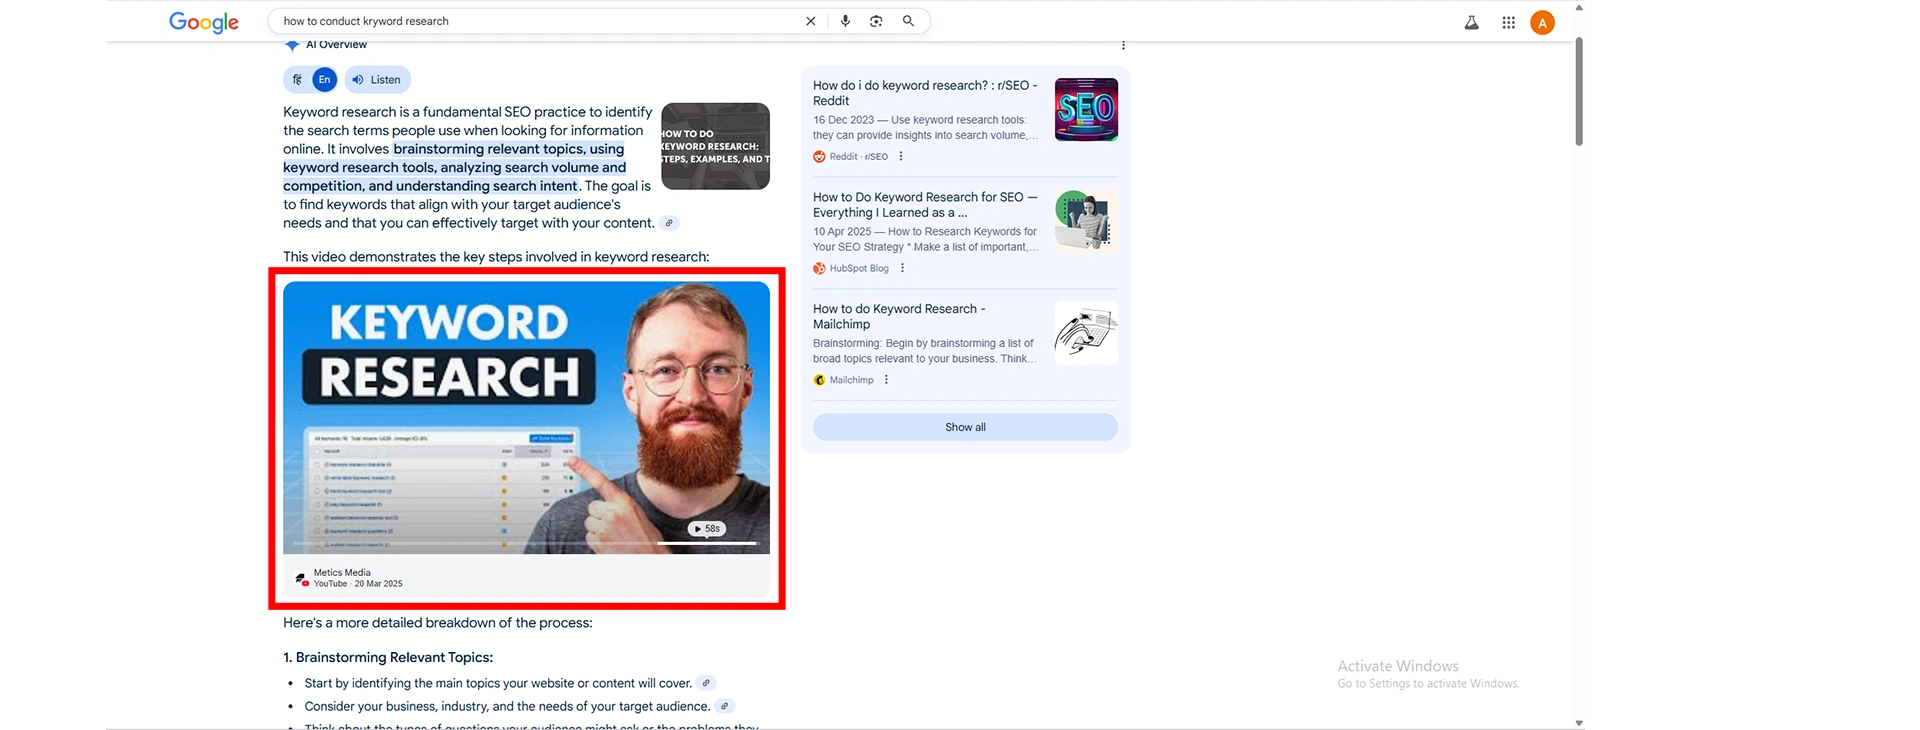Screen dimensions: 1920x730
Task: Click the Mailchimp source icon
Action: 819,380
